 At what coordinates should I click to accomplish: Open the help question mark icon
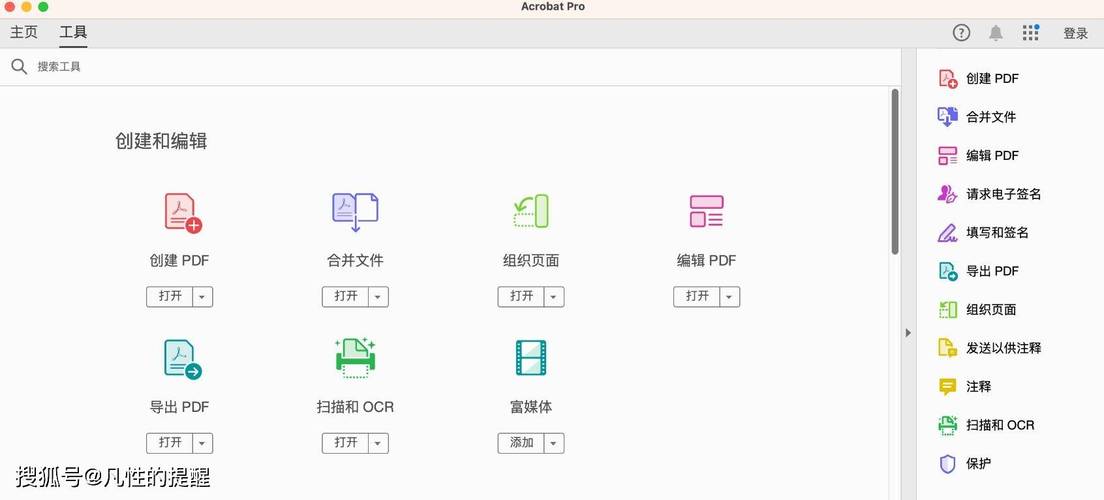pos(961,32)
